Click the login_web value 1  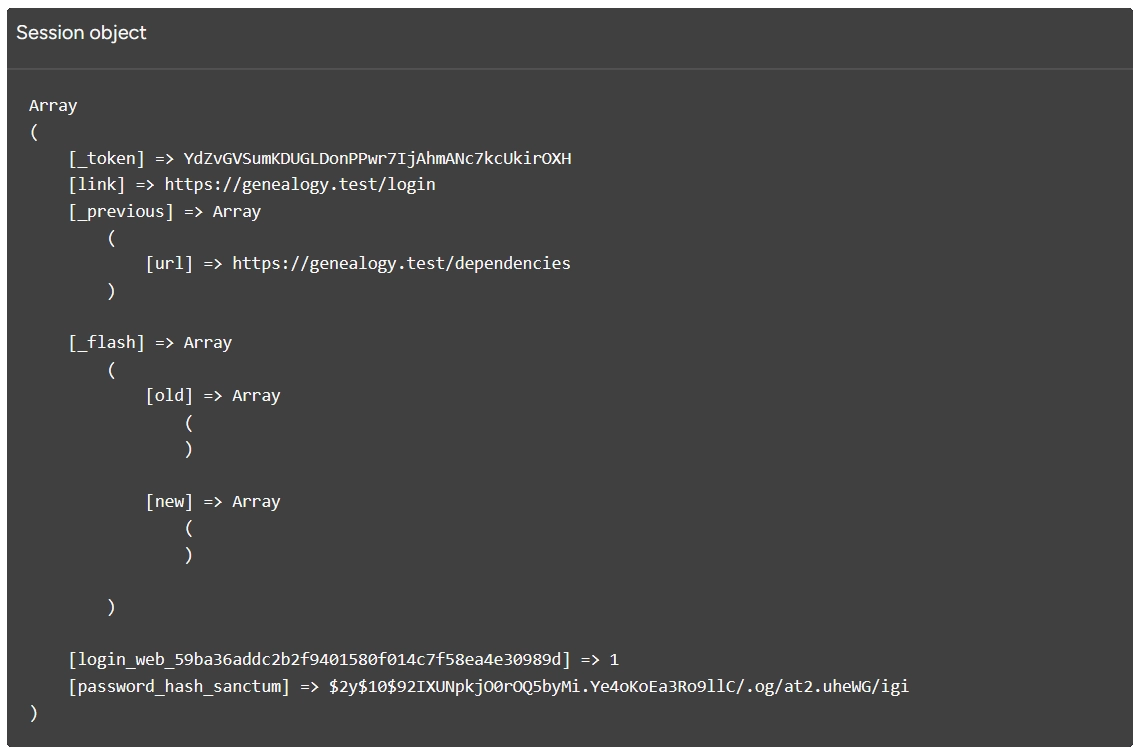(x=614, y=659)
